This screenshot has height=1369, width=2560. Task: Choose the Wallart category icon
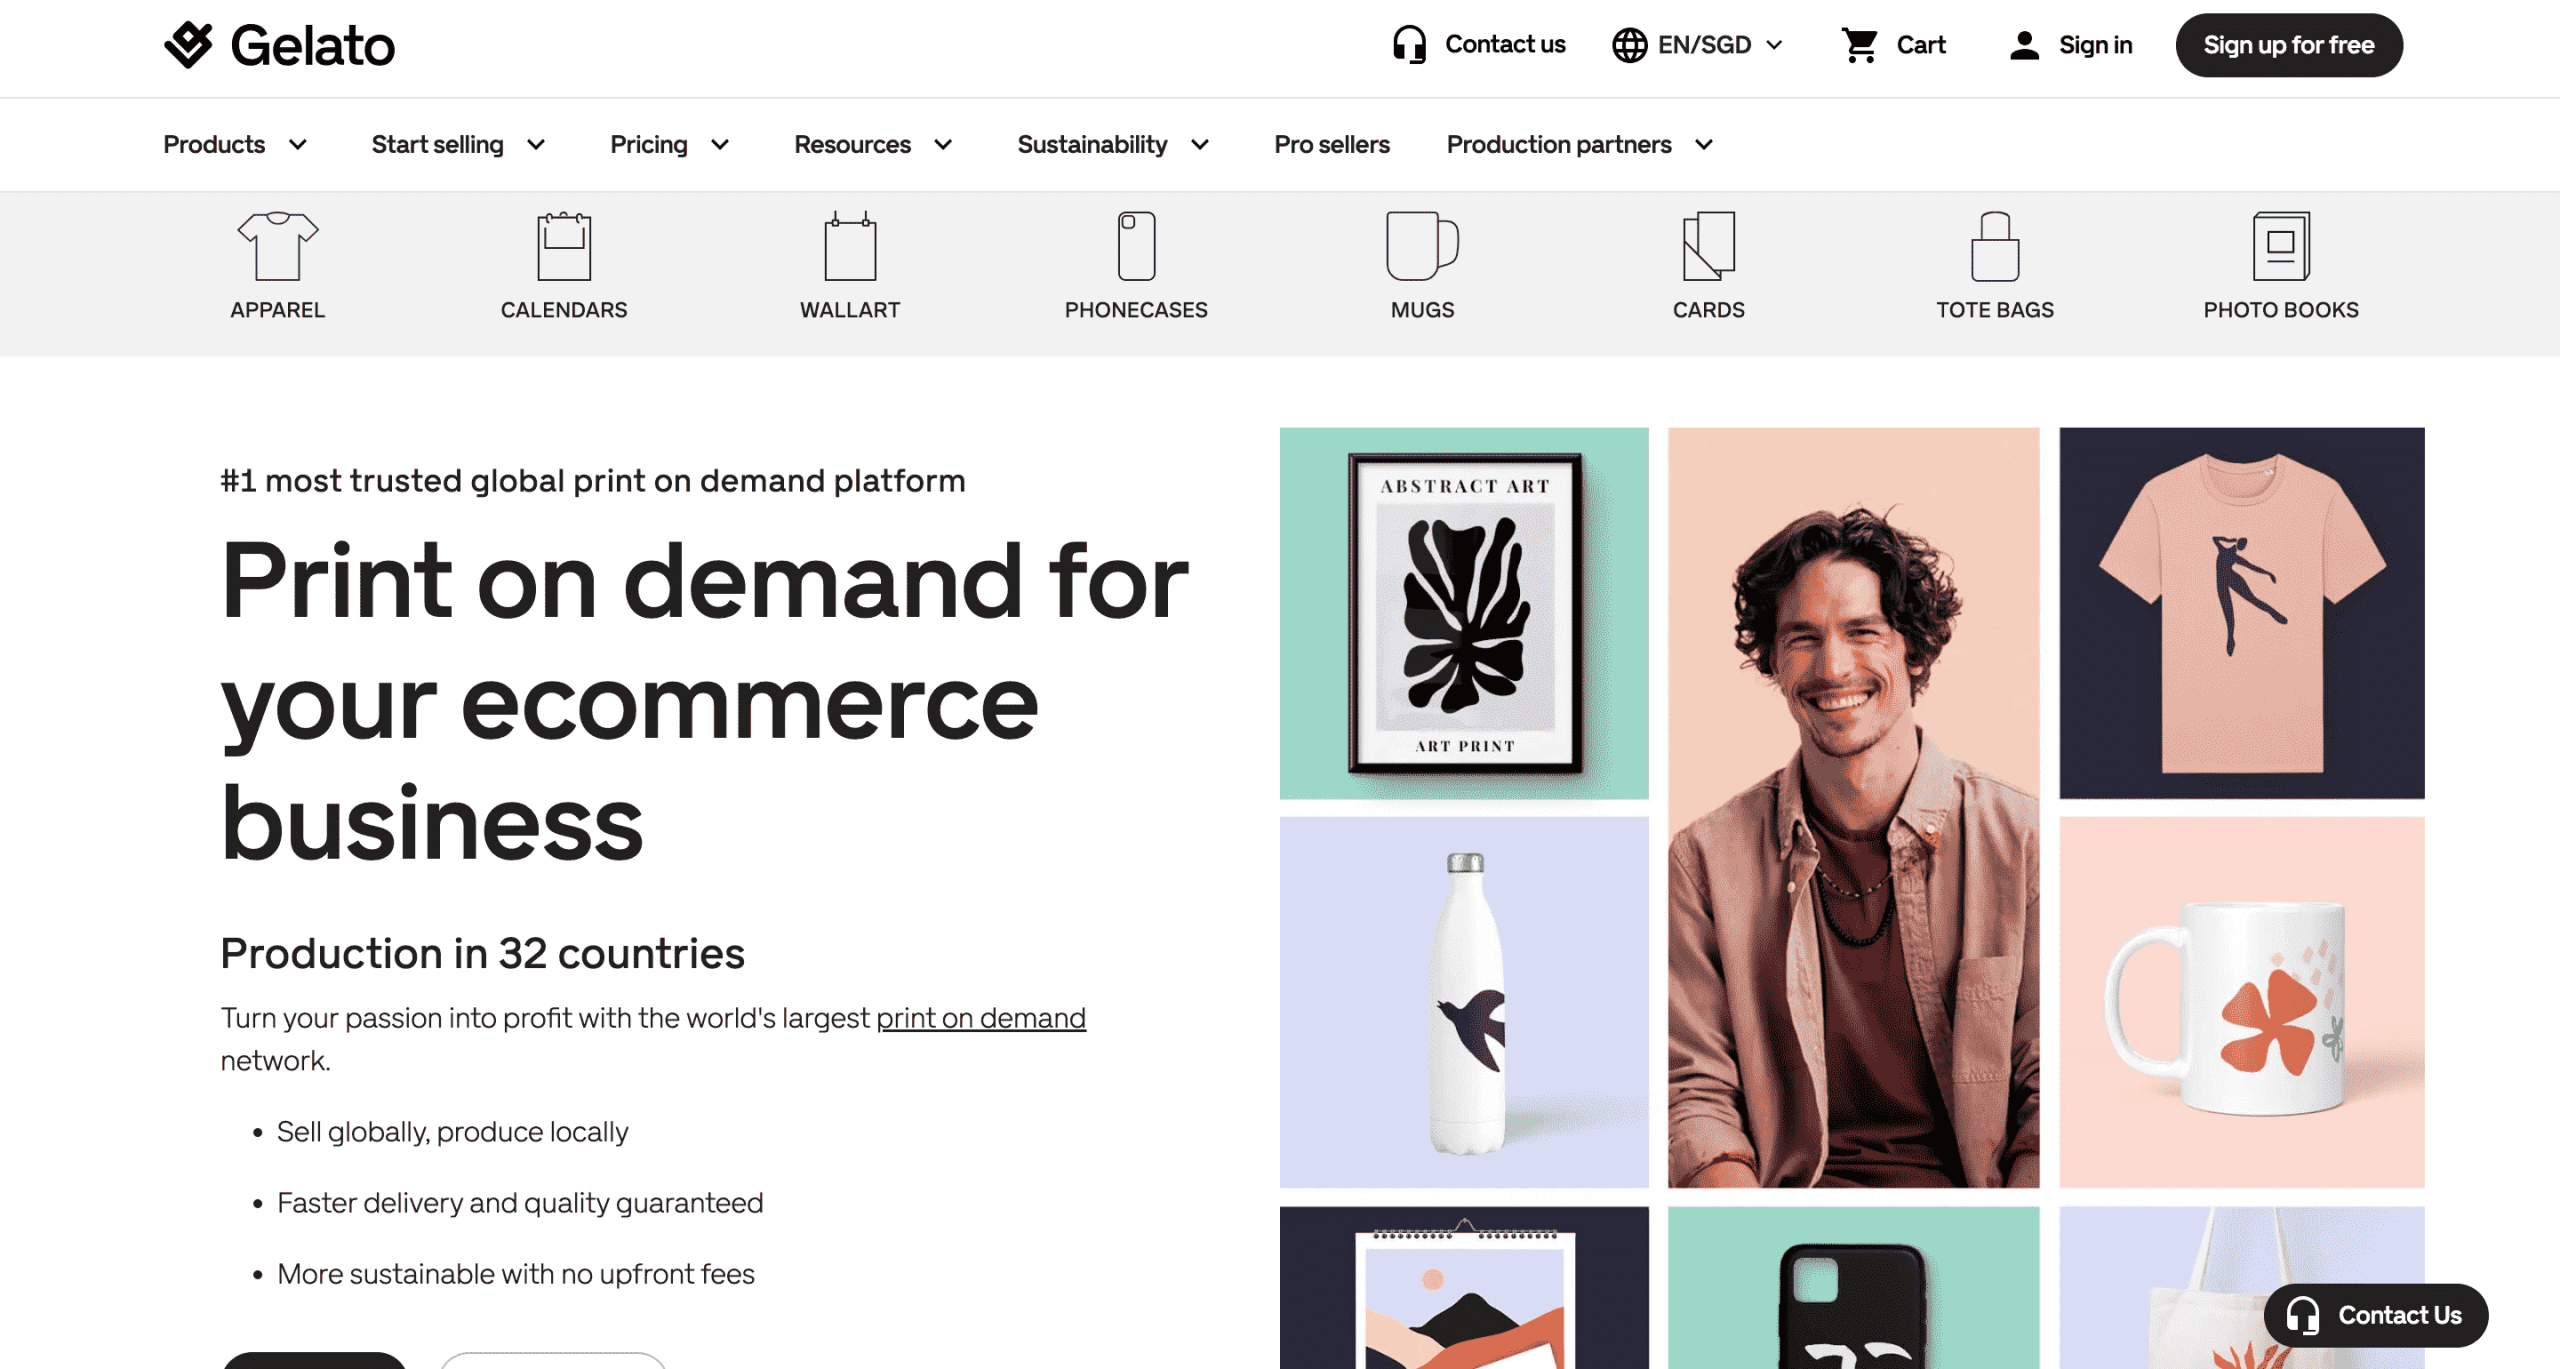click(850, 246)
